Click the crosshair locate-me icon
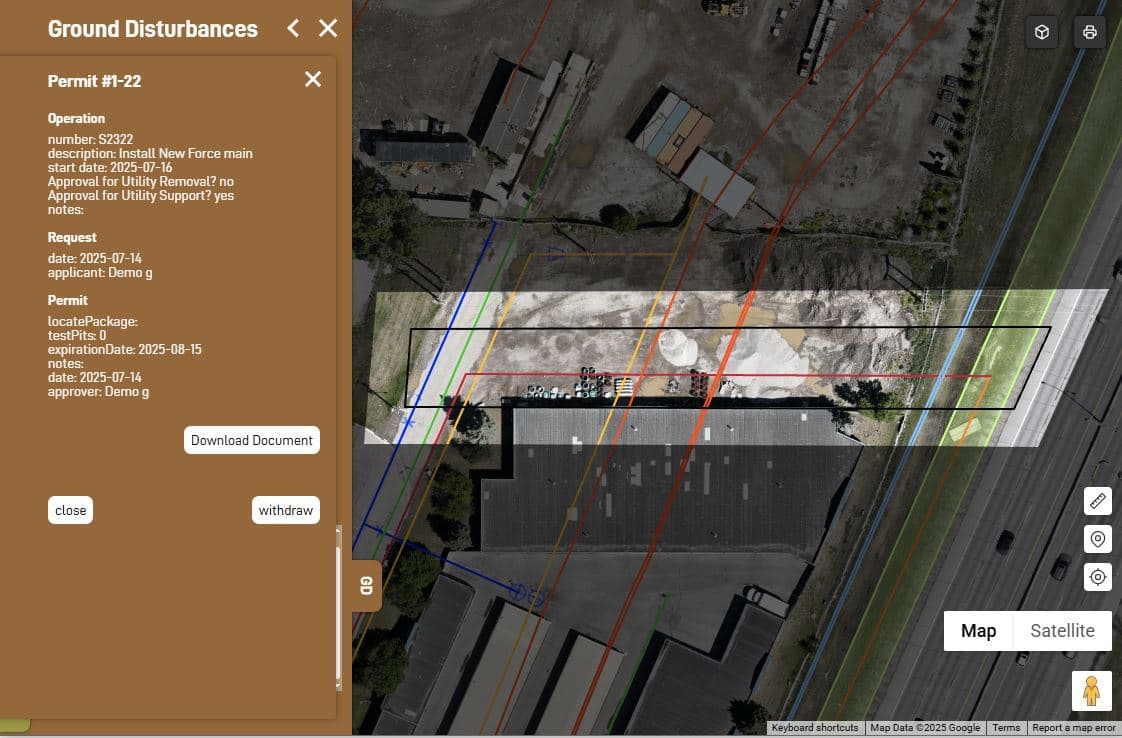 pos(1097,577)
